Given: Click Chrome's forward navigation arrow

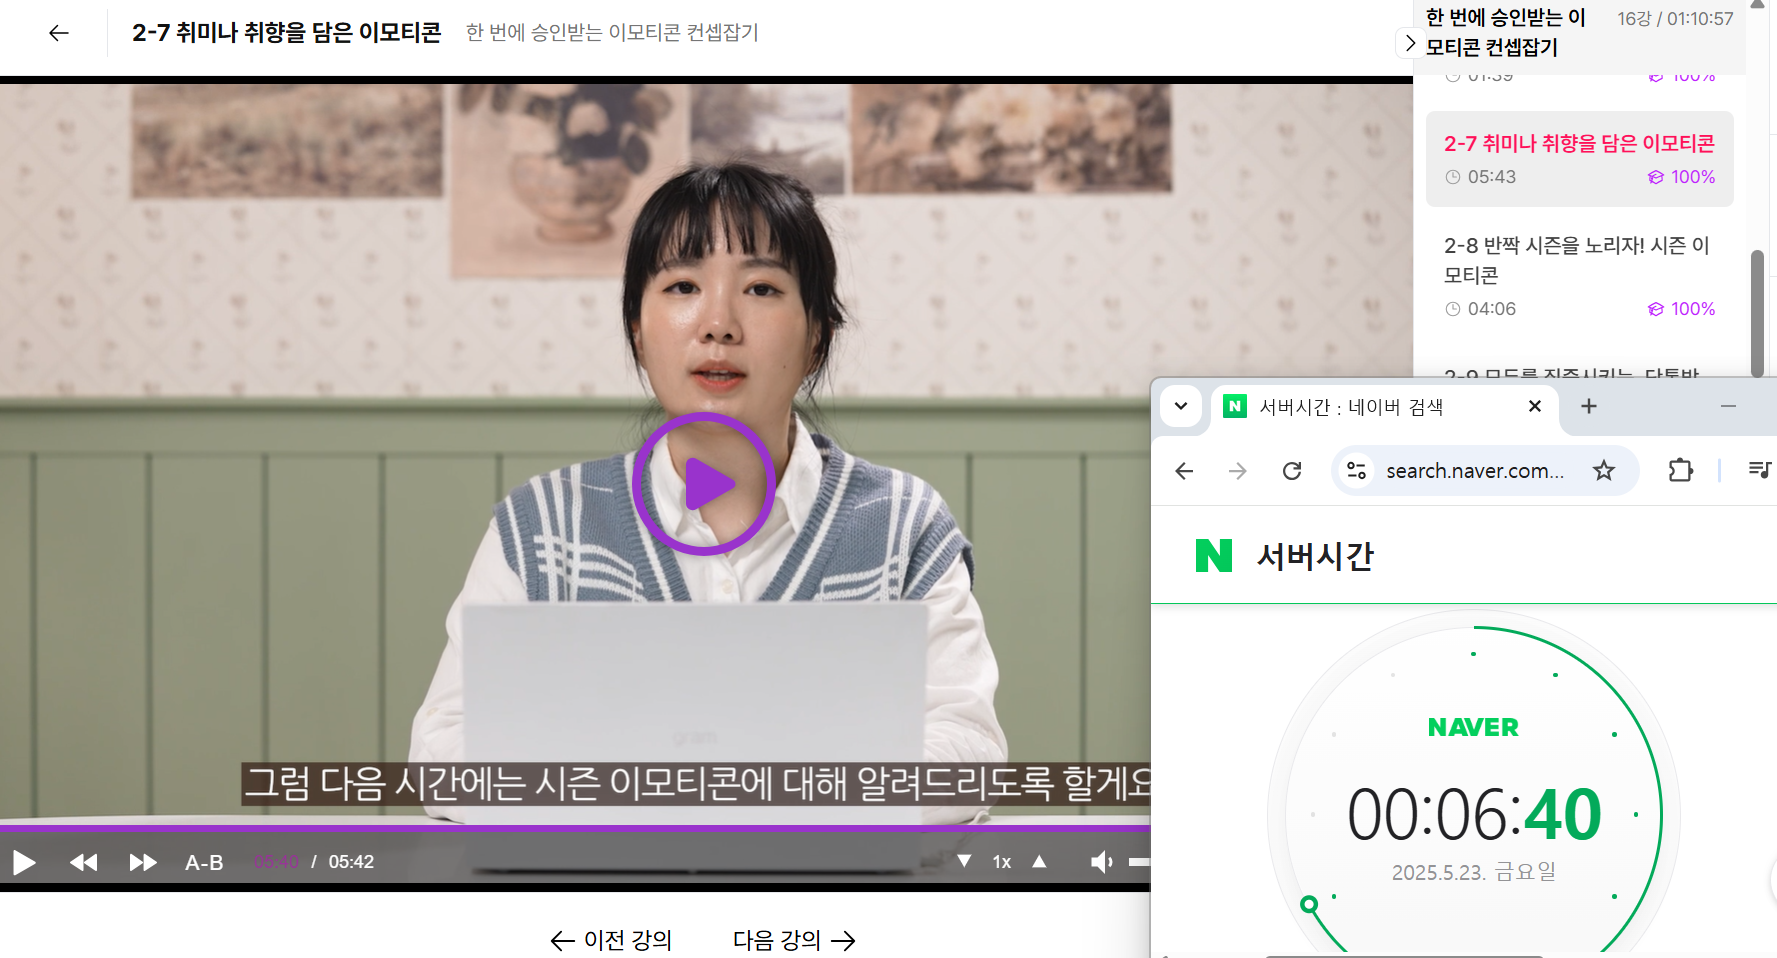Looking at the screenshot, I should coord(1238,471).
